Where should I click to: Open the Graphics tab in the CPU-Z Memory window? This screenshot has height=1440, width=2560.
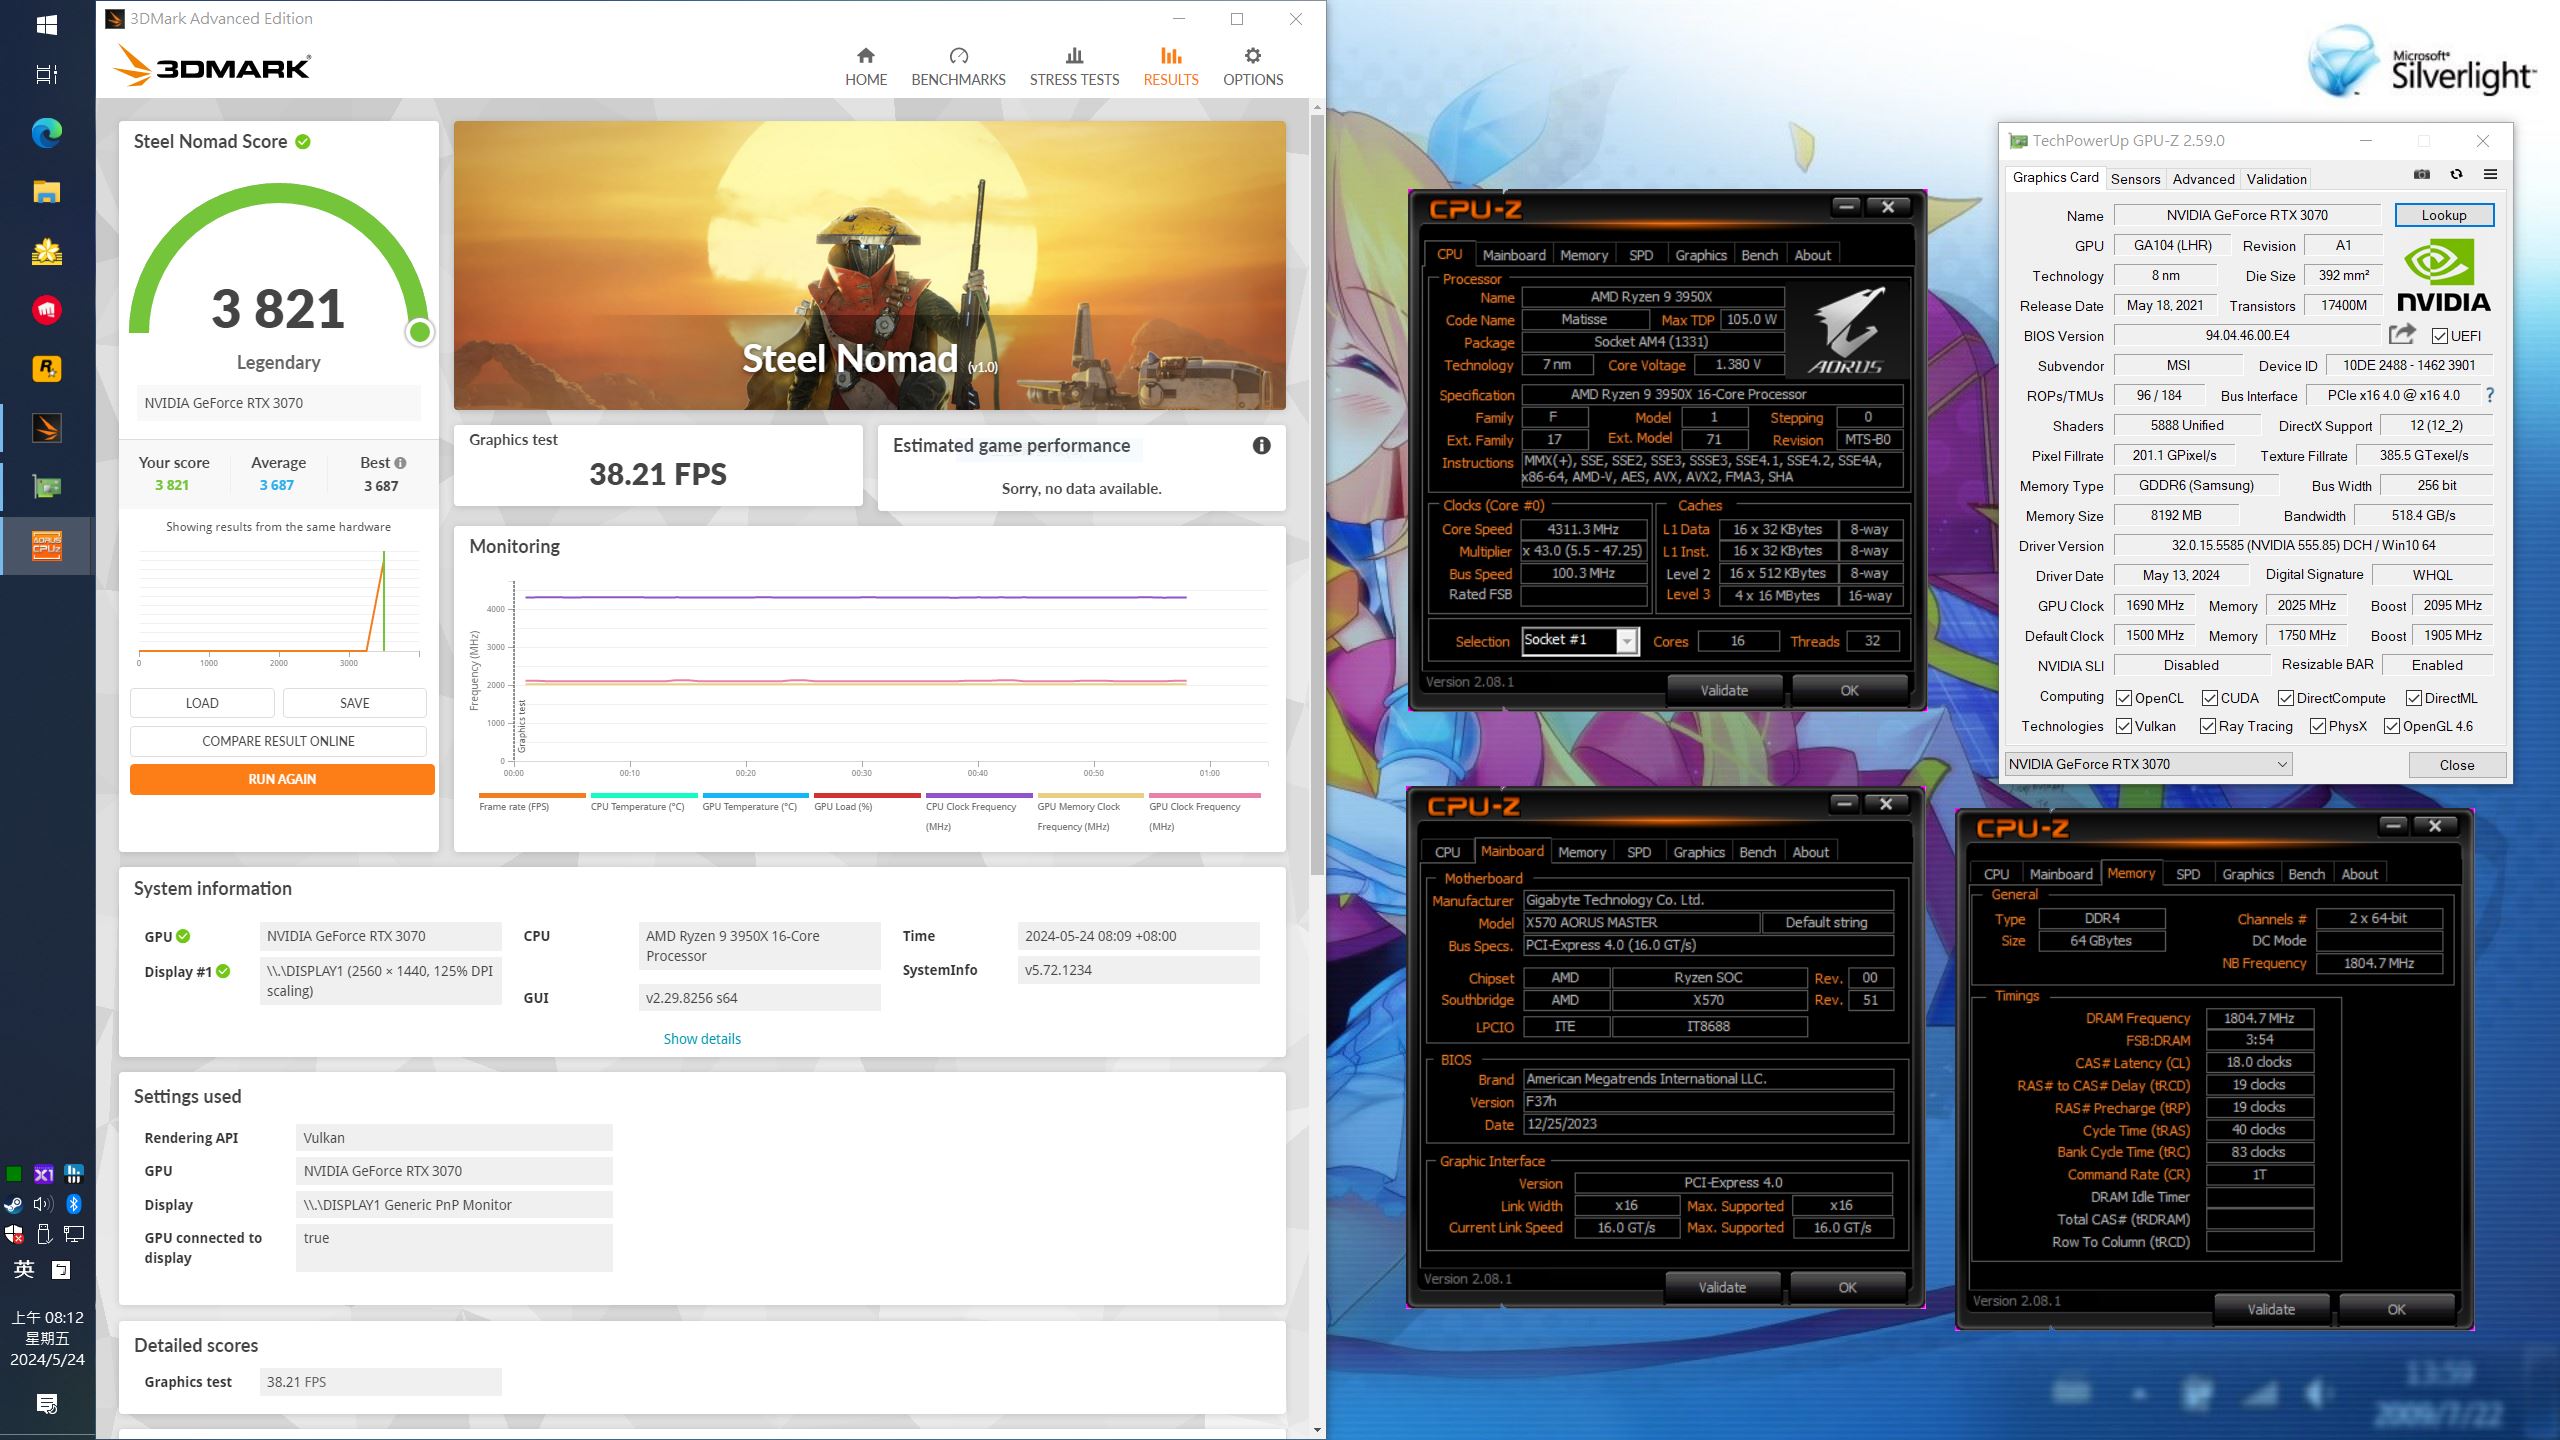(2247, 874)
